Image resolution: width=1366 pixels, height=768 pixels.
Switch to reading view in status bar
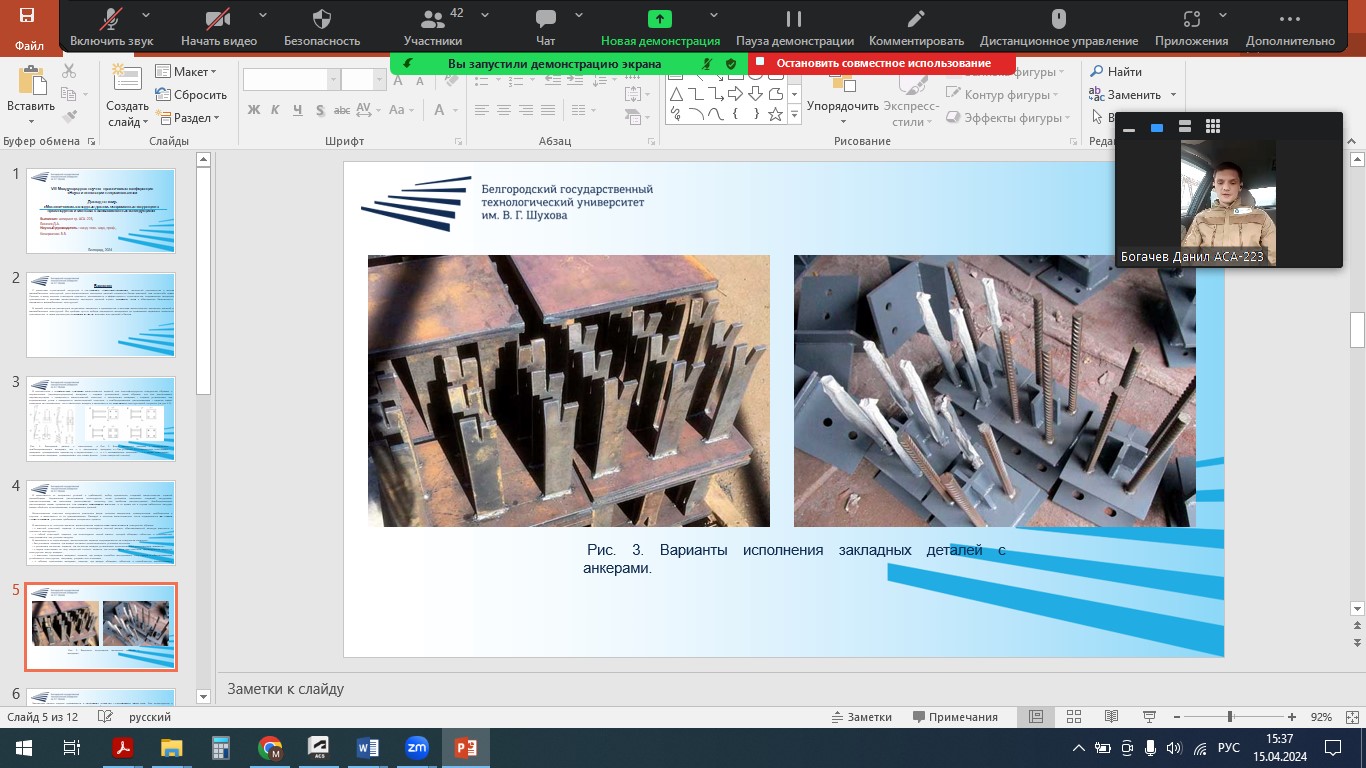[x=1111, y=717]
